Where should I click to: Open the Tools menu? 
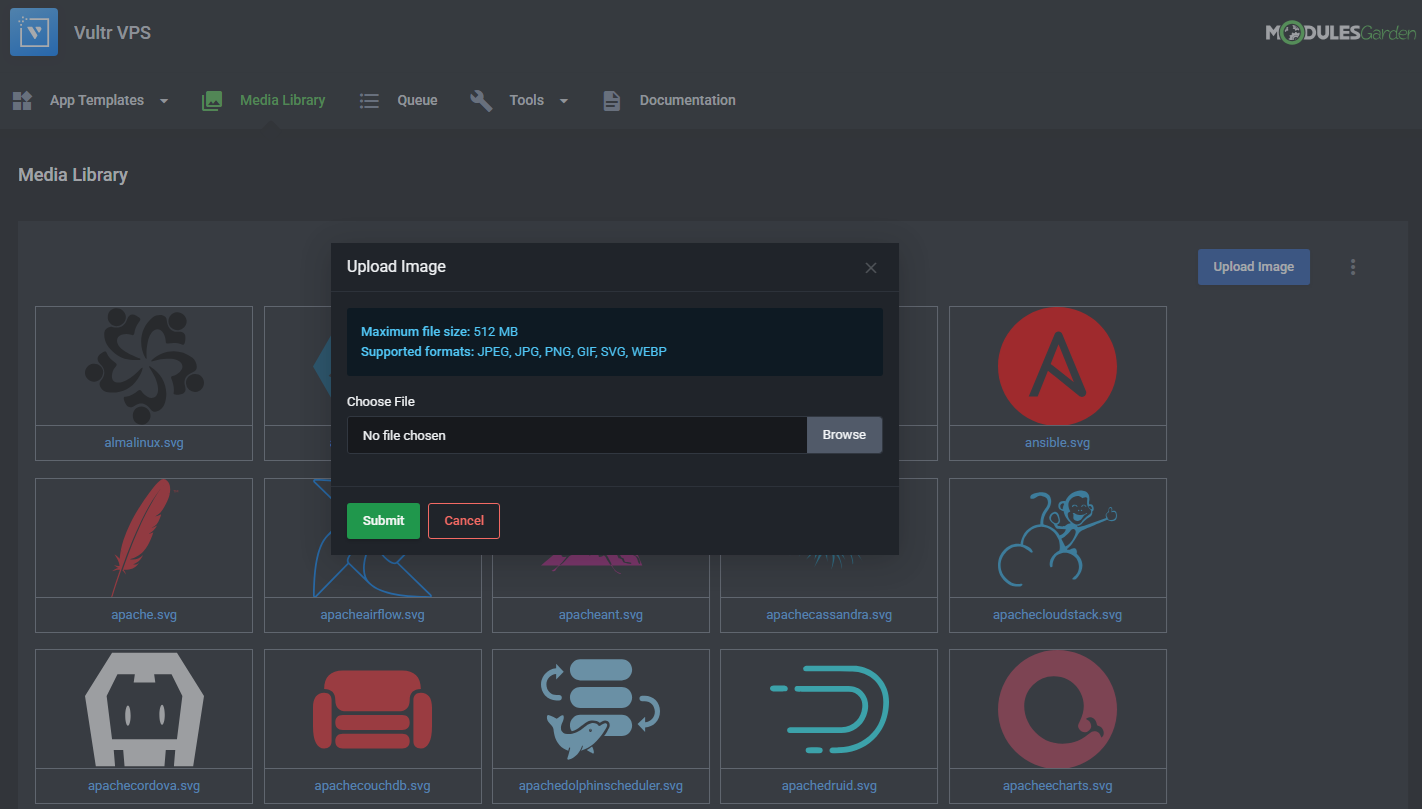[x=527, y=100]
